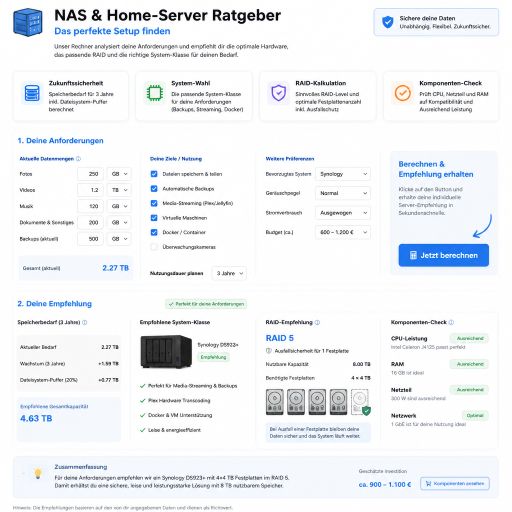This screenshot has height=512, width=512.
Task: Click the CPU-Leistung Ausreichend badge
Action: tap(469, 338)
